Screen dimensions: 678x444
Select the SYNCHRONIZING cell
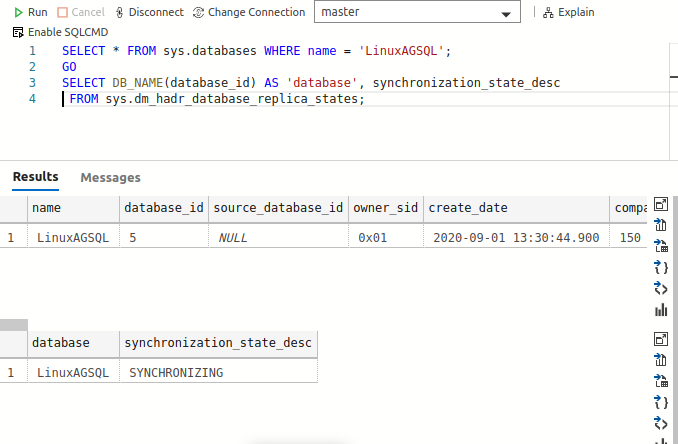[x=176, y=372]
